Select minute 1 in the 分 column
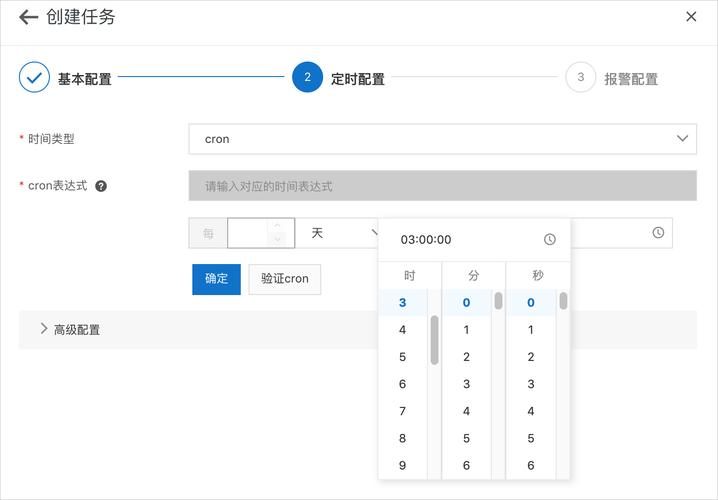The image size is (718, 500). click(466, 330)
